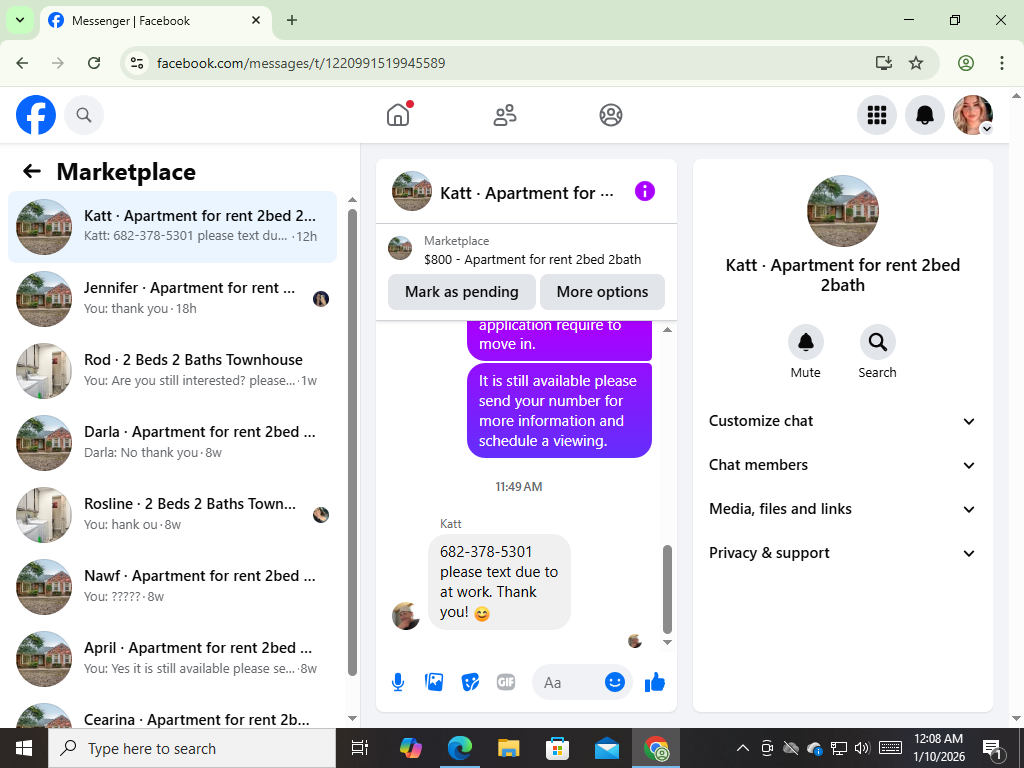
Task: Expand Chat members section
Action: [x=842, y=465]
